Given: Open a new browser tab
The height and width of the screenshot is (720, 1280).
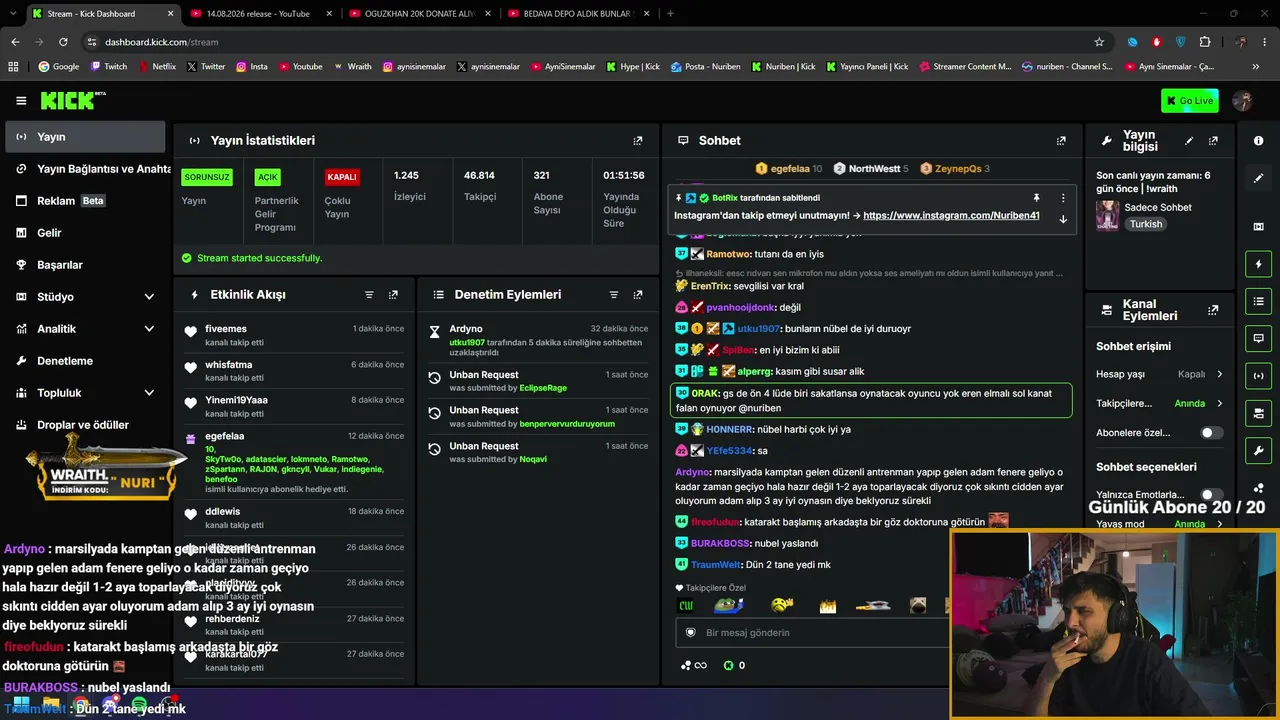Looking at the screenshot, I should coord(670,14).
